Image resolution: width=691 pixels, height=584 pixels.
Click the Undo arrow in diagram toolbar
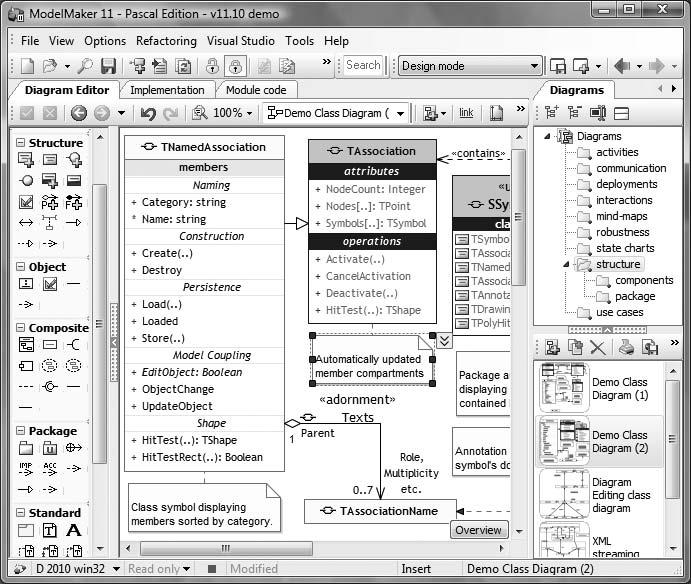(148, 114)
